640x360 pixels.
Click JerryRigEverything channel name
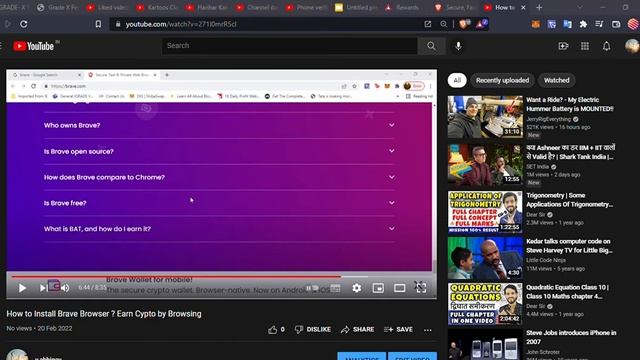click(549, 119)
